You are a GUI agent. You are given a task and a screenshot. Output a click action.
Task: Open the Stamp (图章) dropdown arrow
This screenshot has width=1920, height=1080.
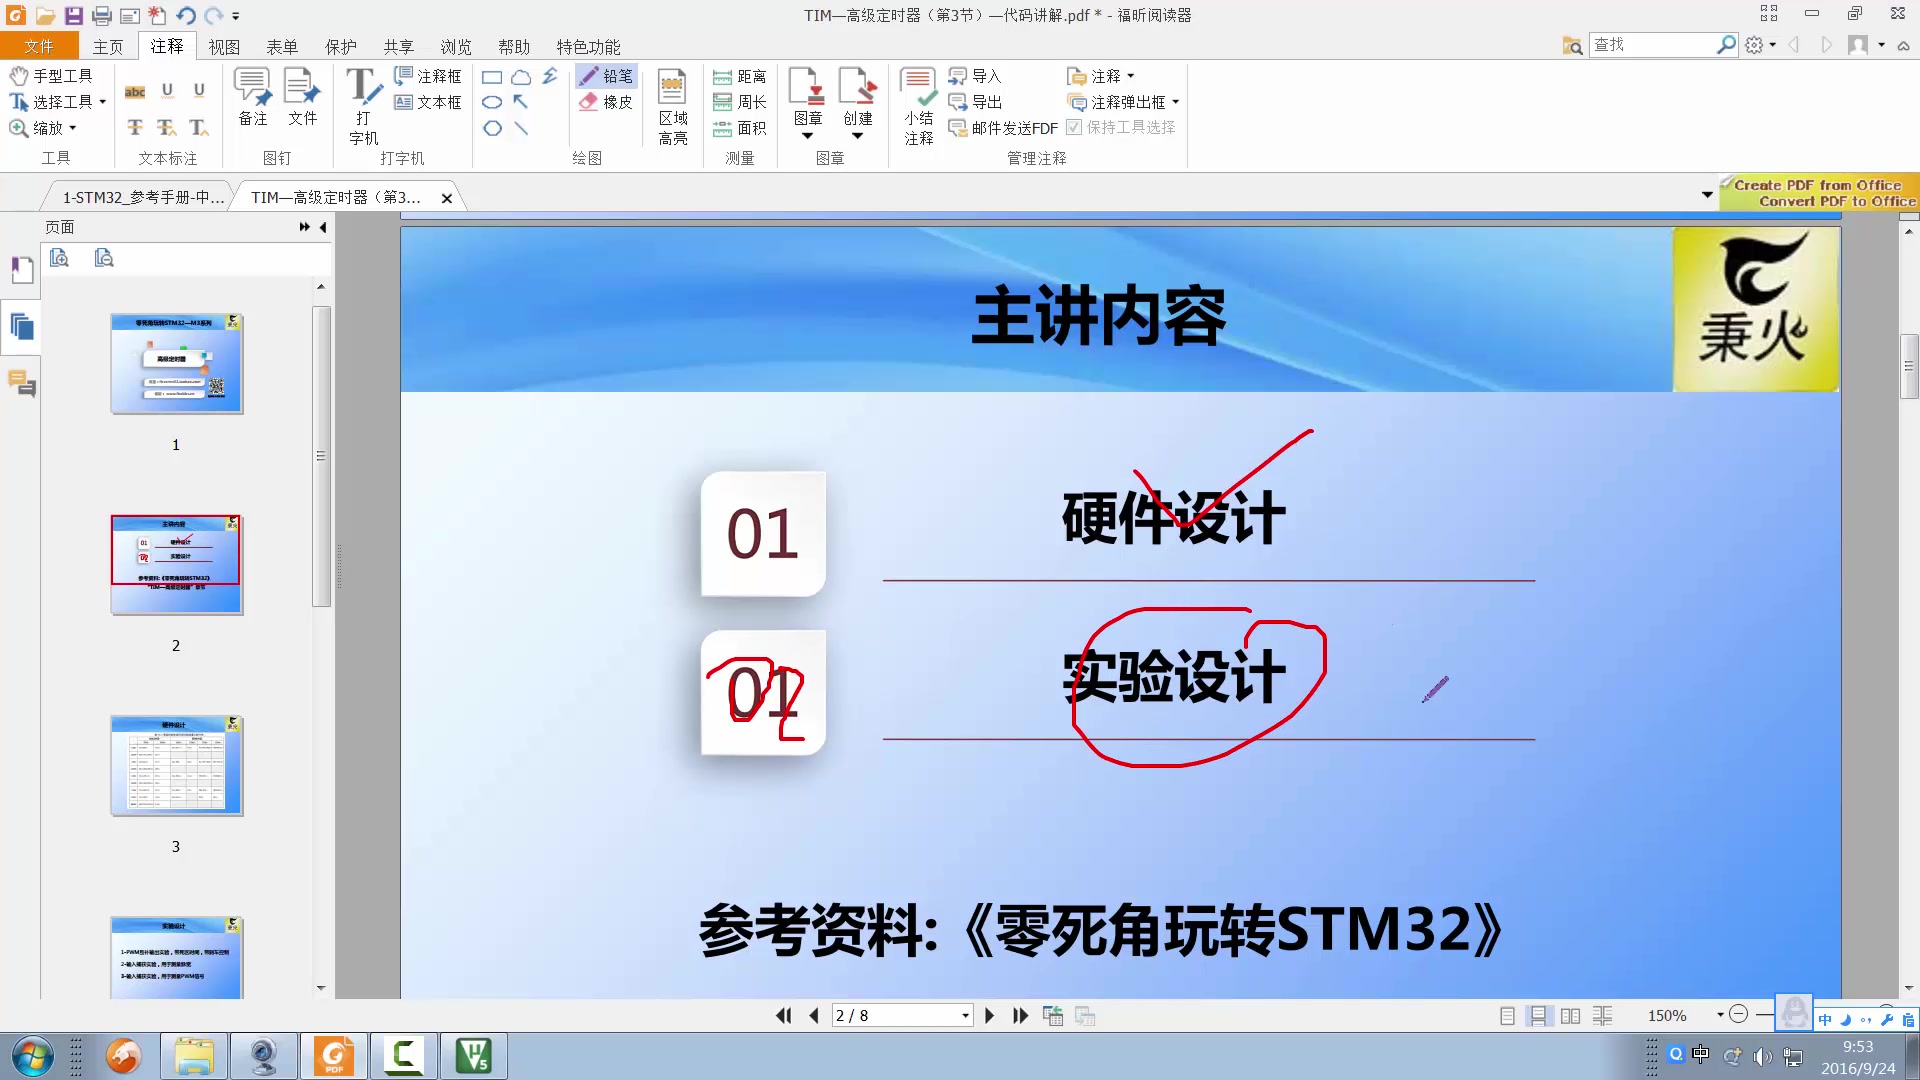[x=807, y=136]
